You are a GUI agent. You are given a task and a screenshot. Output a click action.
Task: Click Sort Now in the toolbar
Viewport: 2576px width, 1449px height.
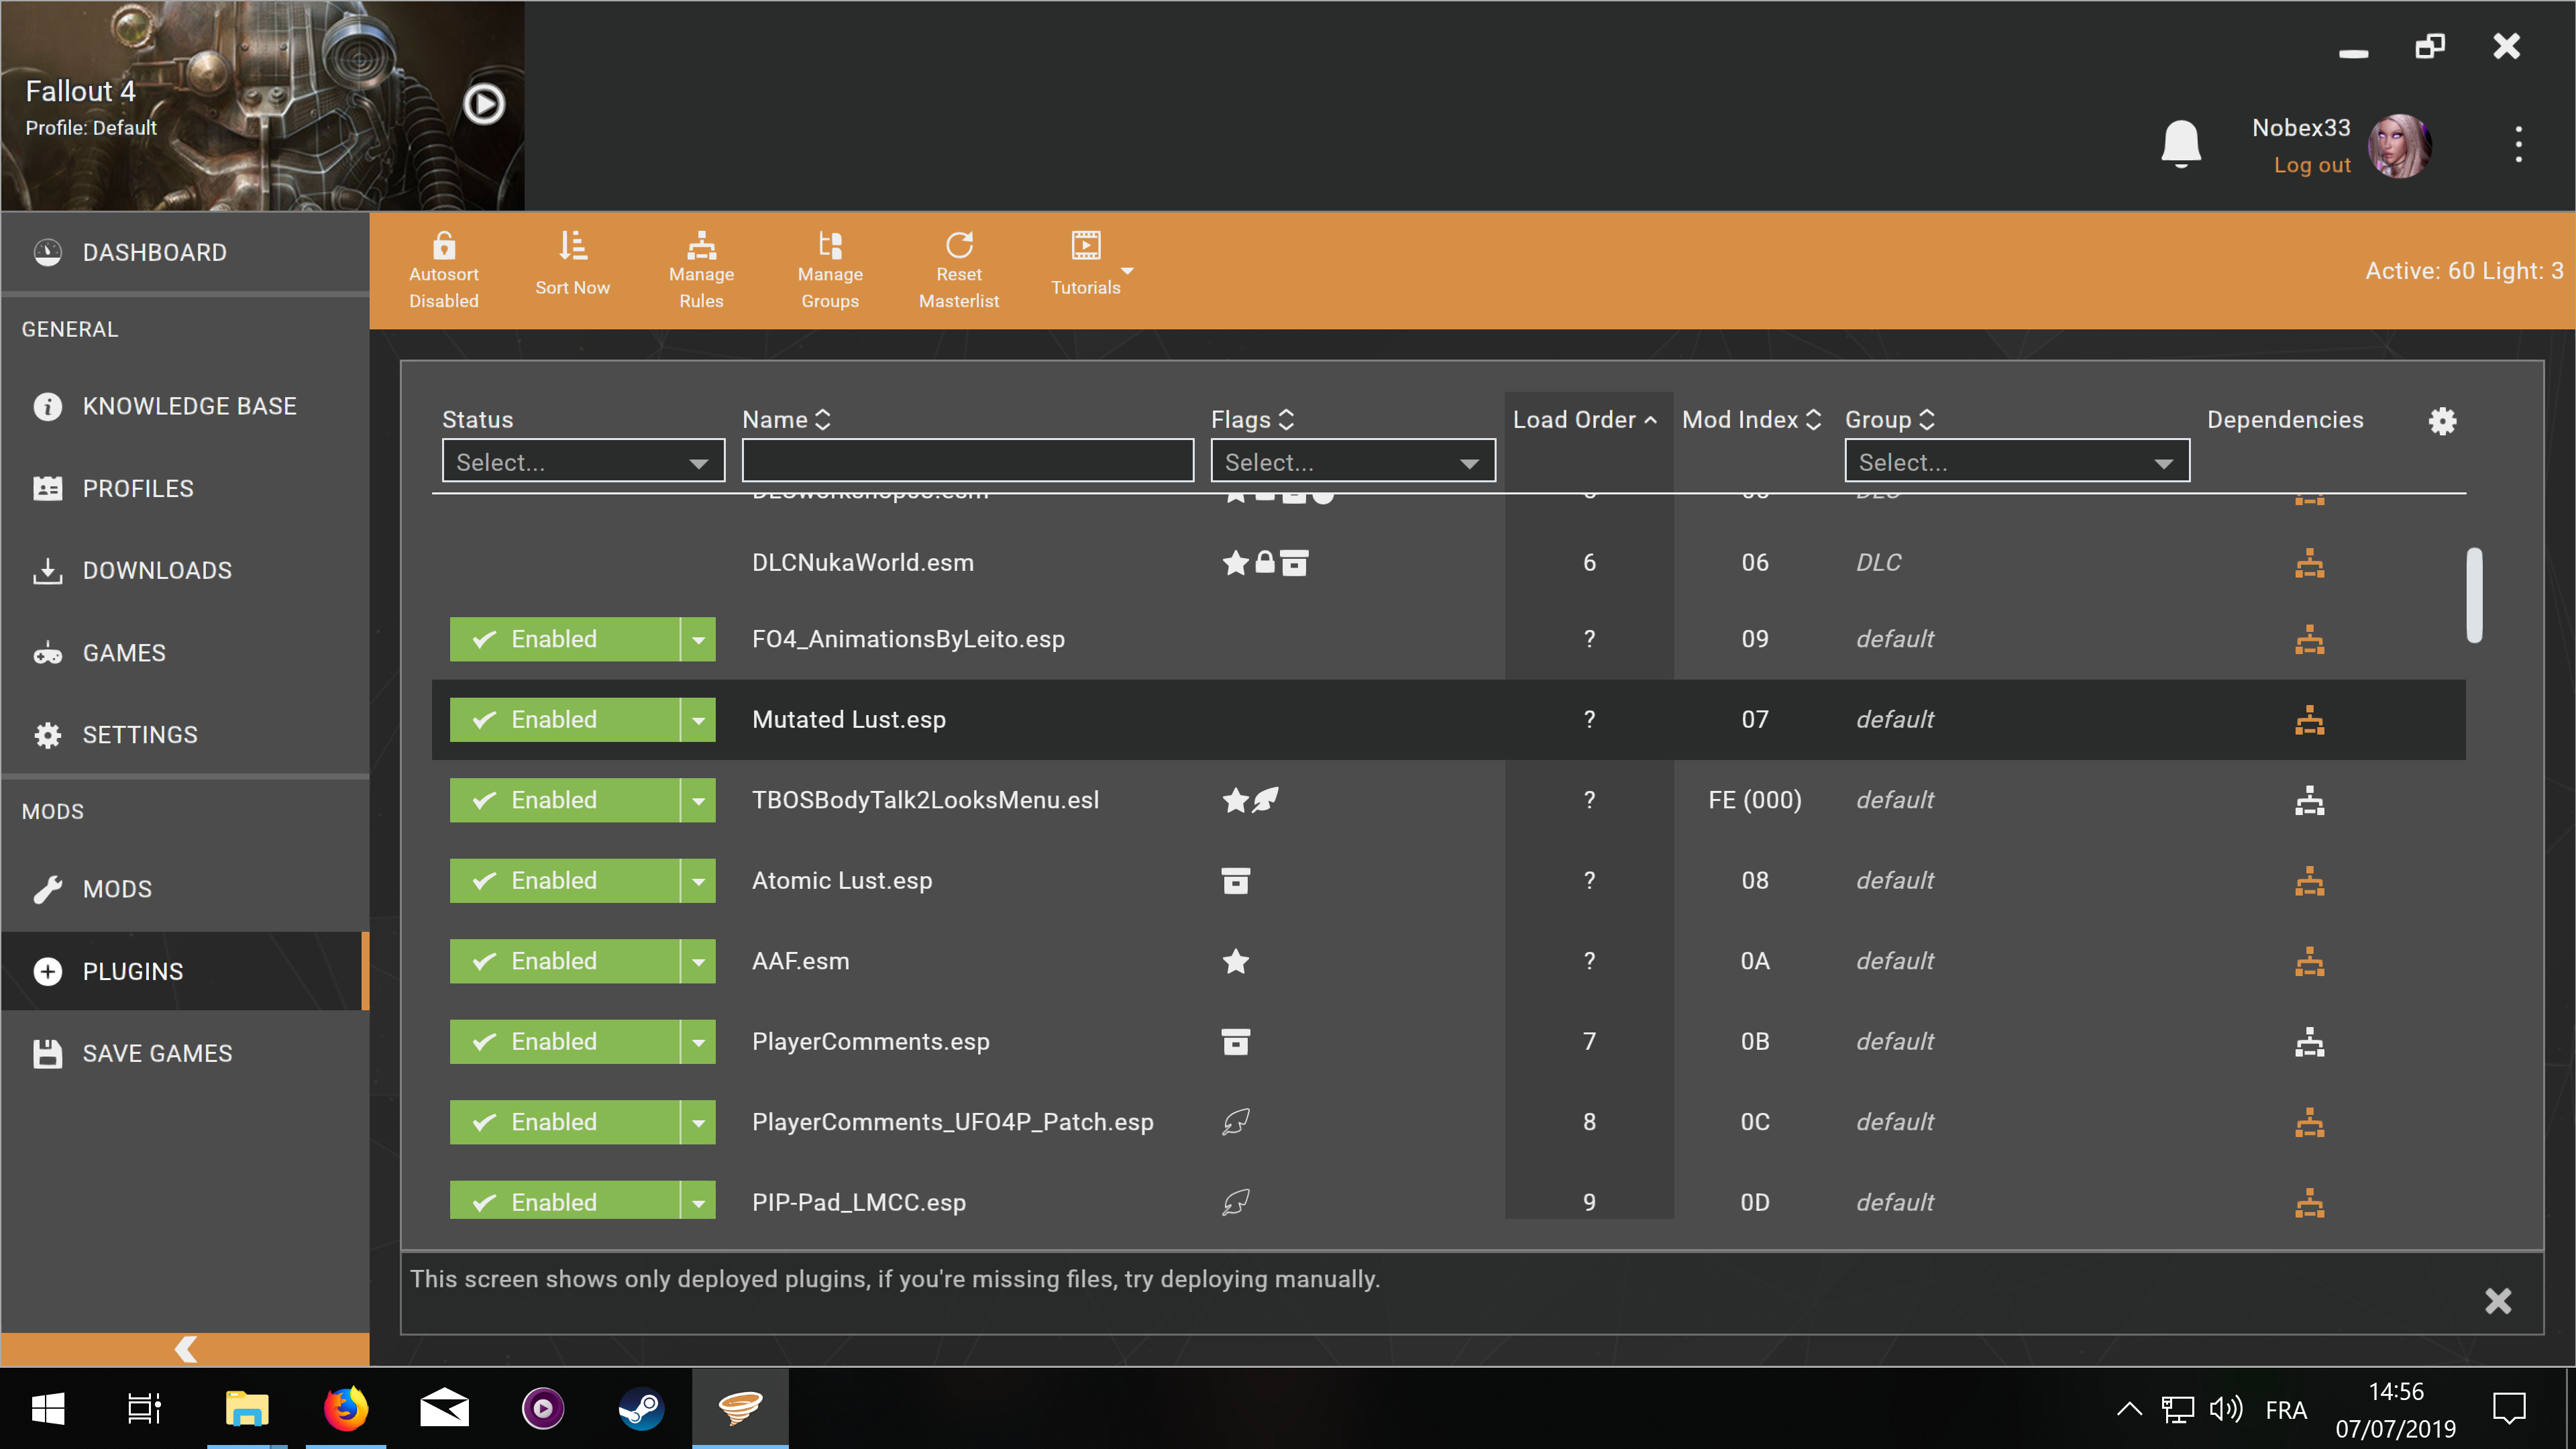click(x=573, y=265)
